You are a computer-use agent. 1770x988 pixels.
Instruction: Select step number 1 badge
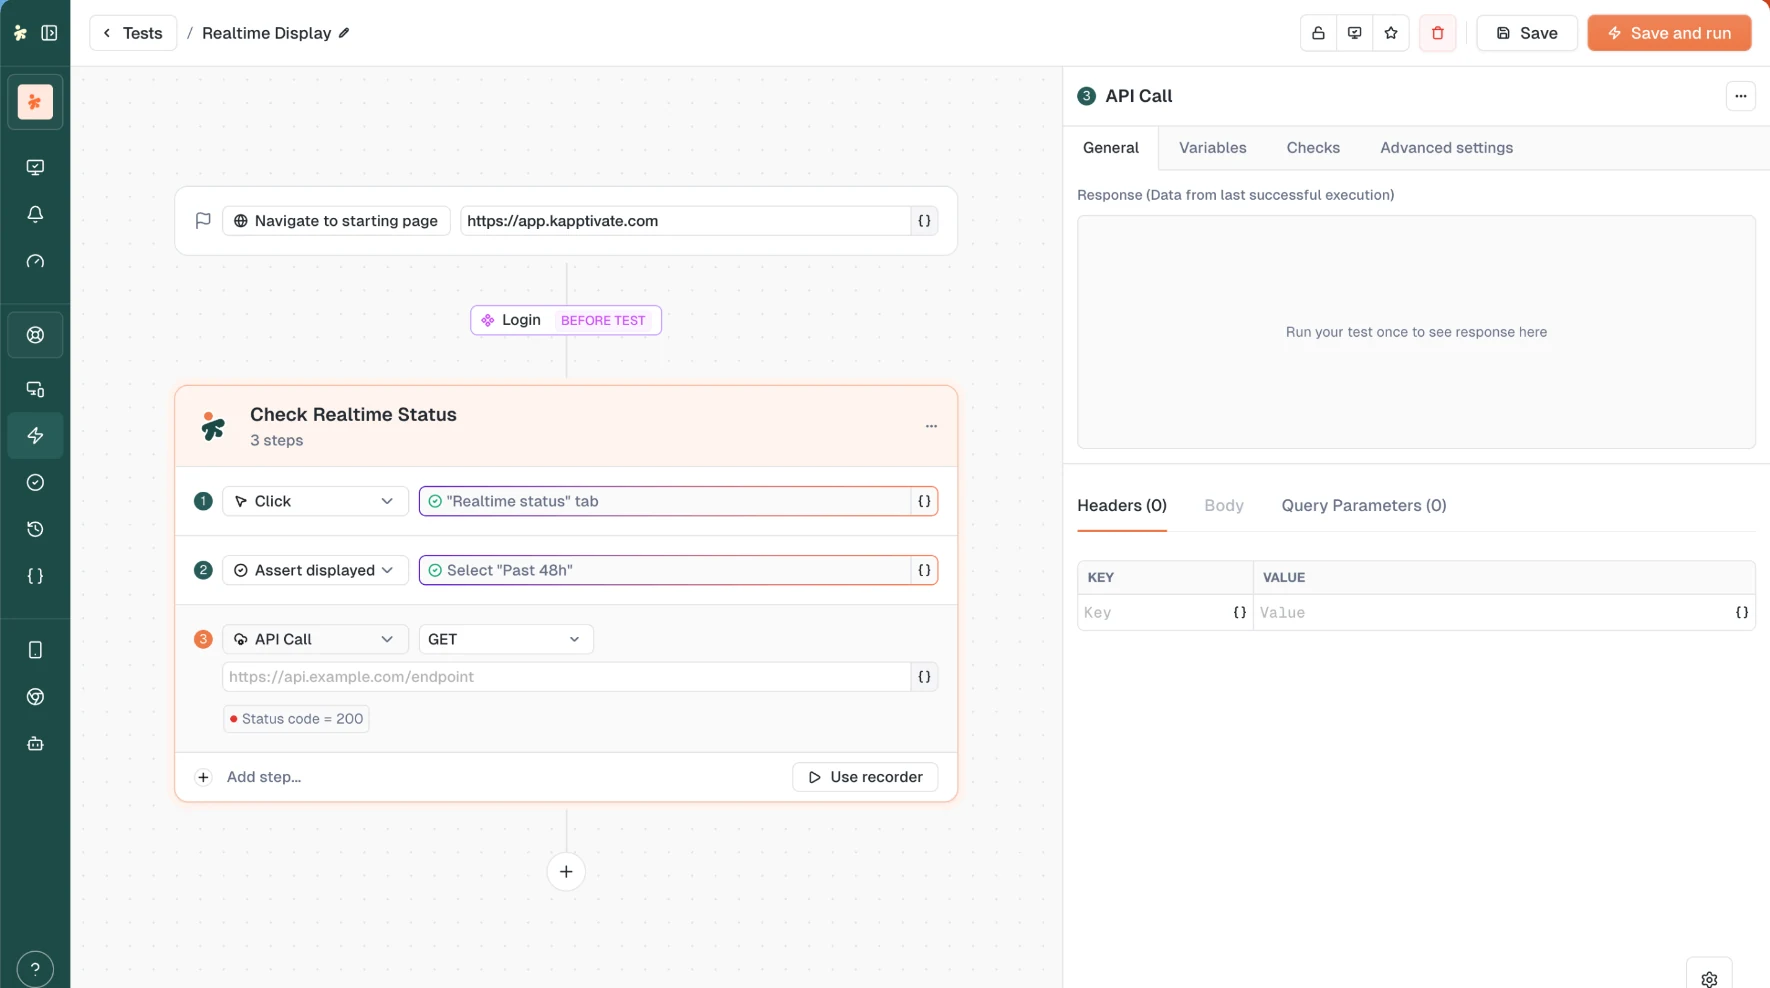203,501
